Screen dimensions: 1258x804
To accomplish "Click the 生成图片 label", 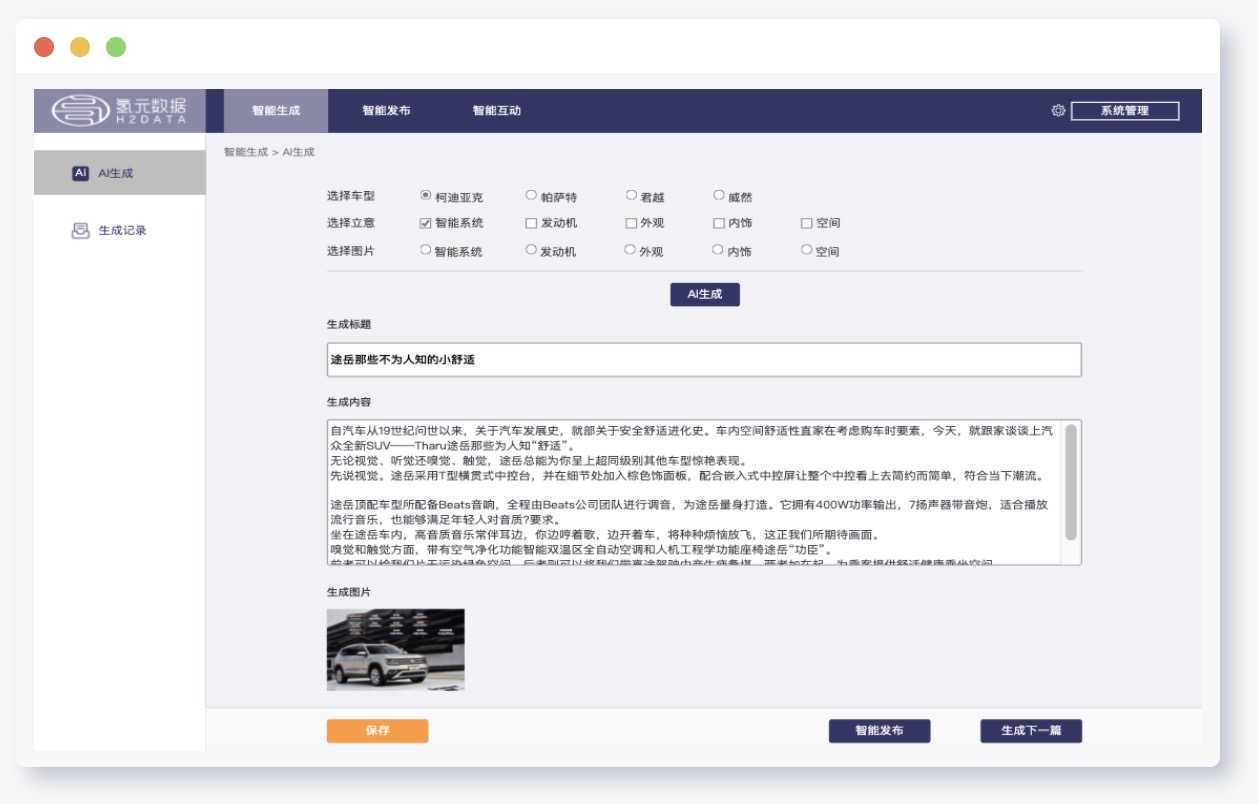I will (x=349, y=592).
